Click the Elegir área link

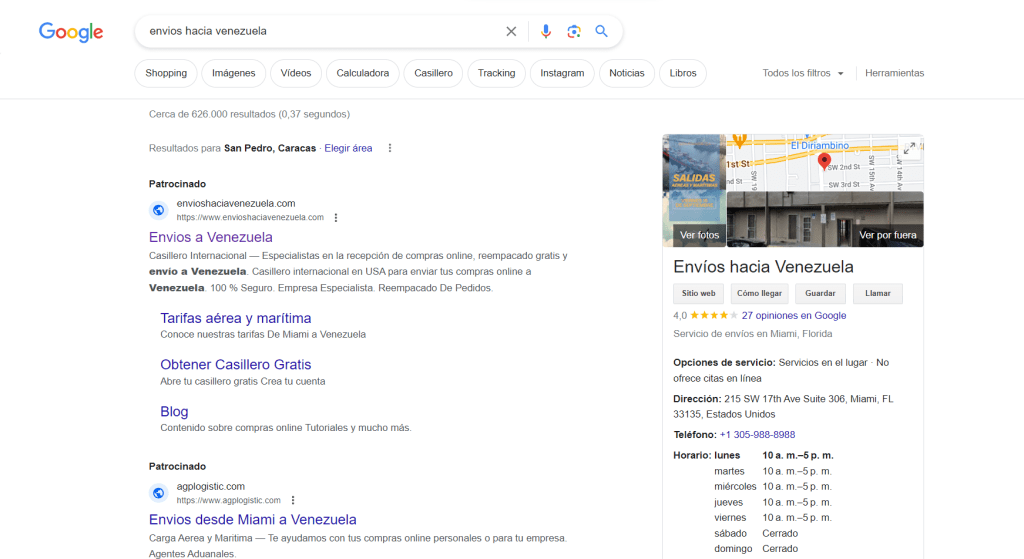348,148
